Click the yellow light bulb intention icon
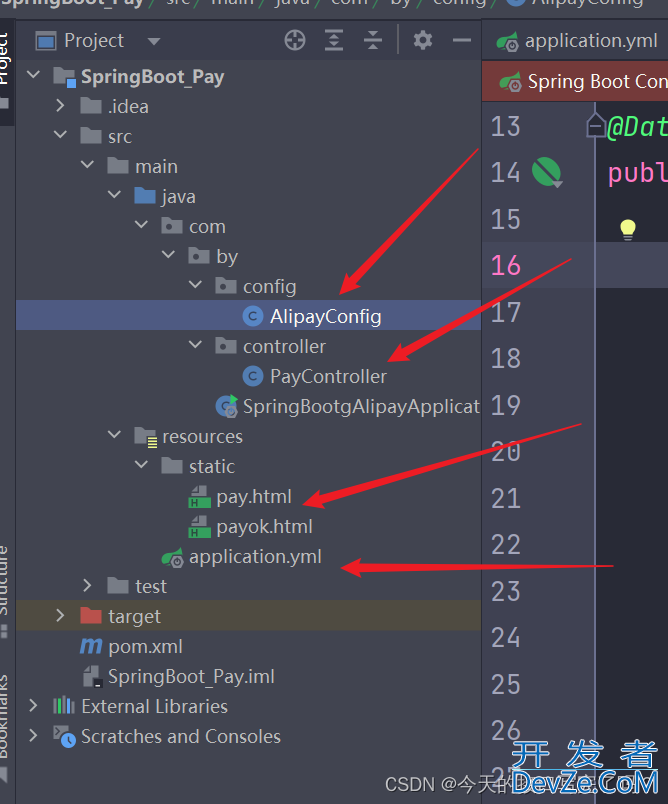The height and width of the screenshot is (804, 668). 627,229
